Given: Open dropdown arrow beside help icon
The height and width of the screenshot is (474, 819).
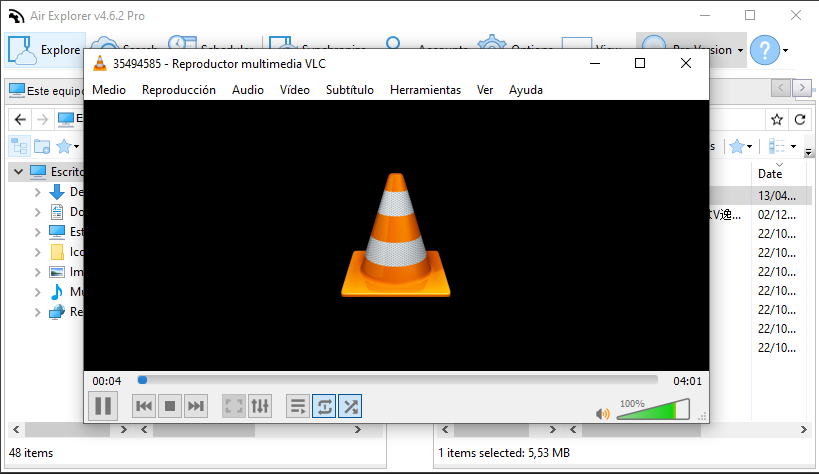Looking at the screenshot, I should click(785, 51).
